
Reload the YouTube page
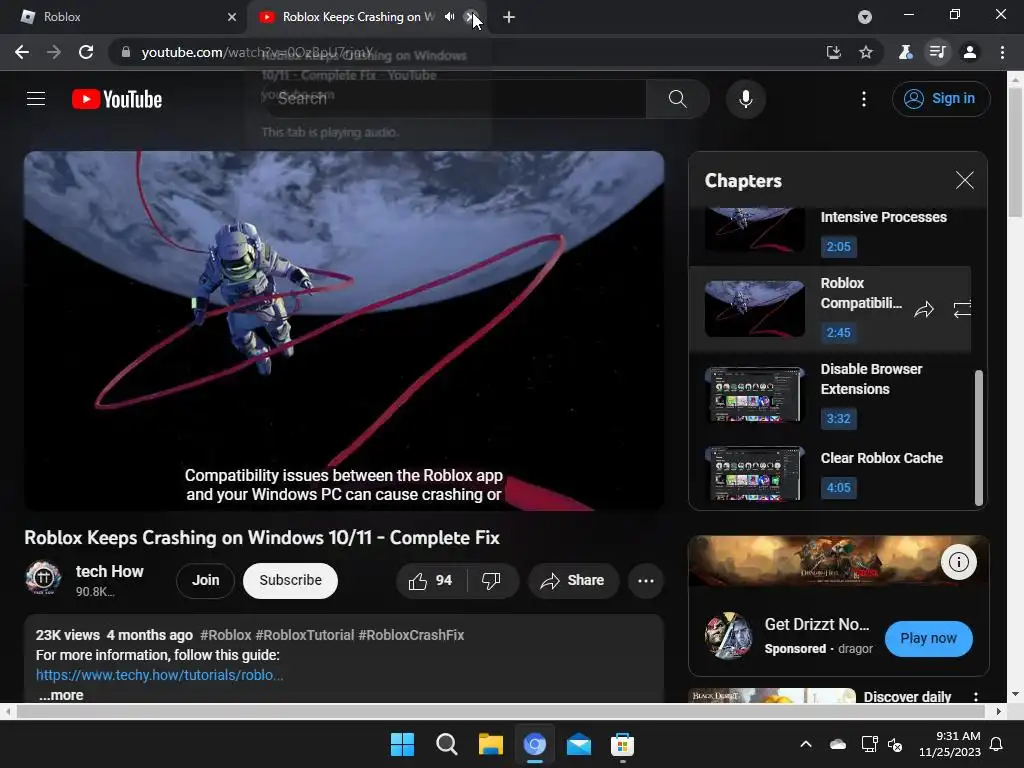coord(86,52)
